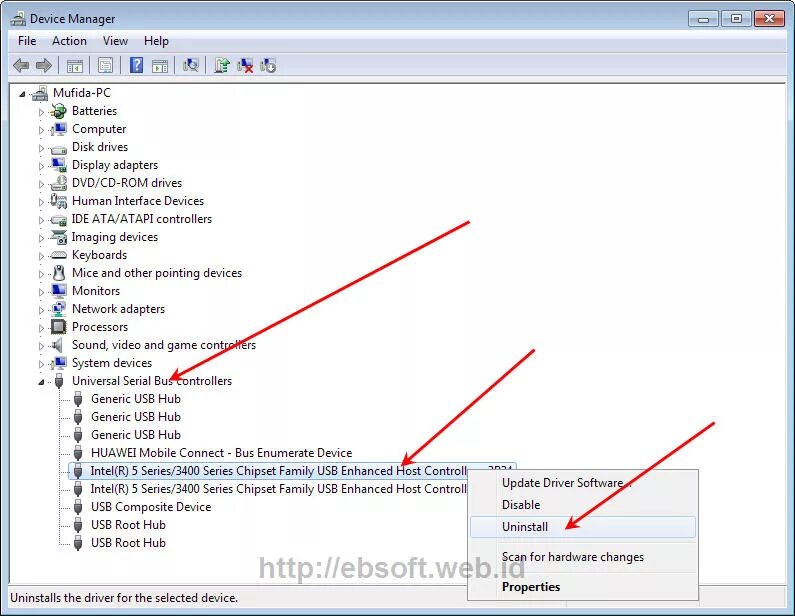This screenshot has height=616, width=795.
Task: Expand the Network adapters category
Action: click(42, 310)
